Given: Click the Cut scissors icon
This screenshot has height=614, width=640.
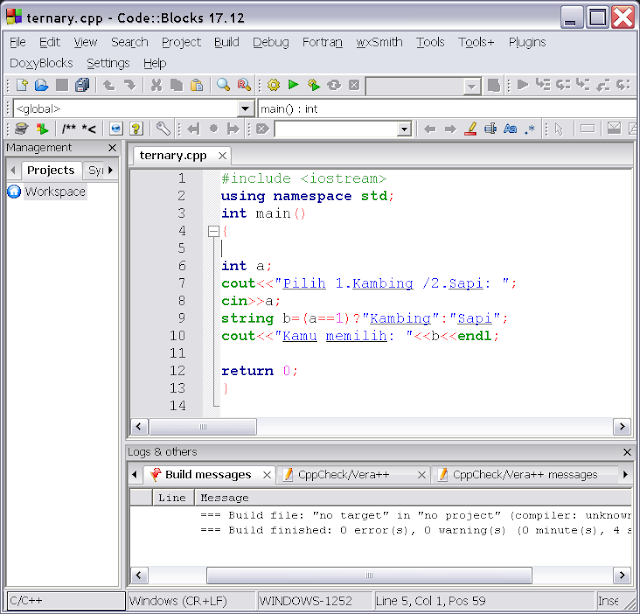Looking at the screenshot, I should (x=156, y=85).
